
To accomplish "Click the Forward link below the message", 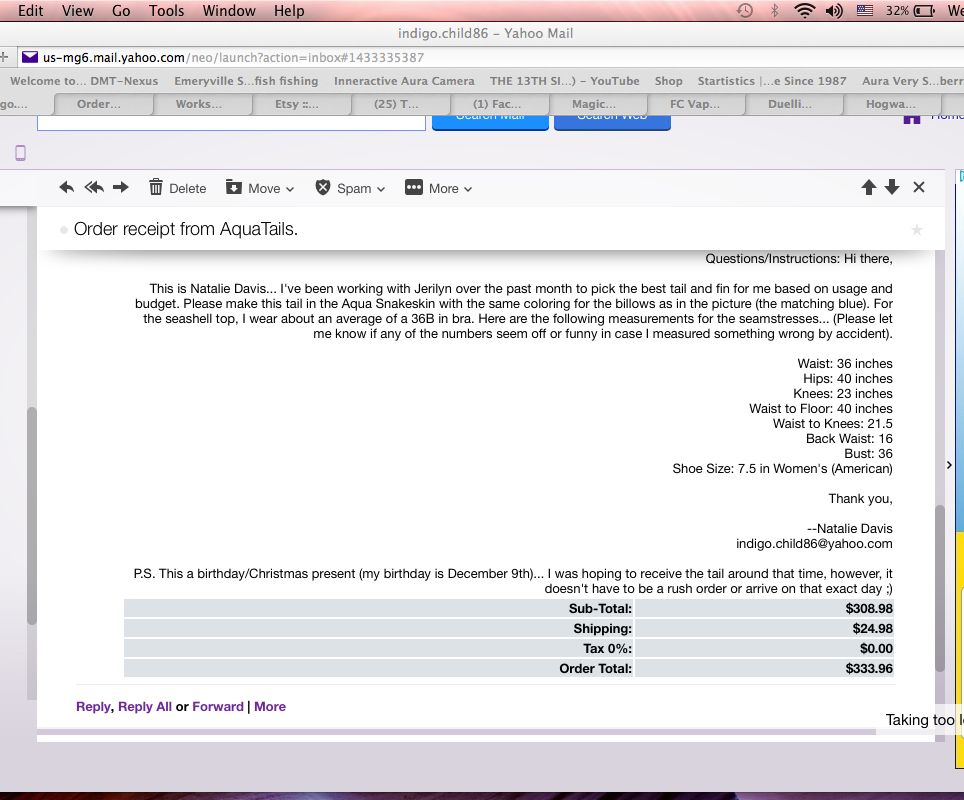I will pos(218,707).
